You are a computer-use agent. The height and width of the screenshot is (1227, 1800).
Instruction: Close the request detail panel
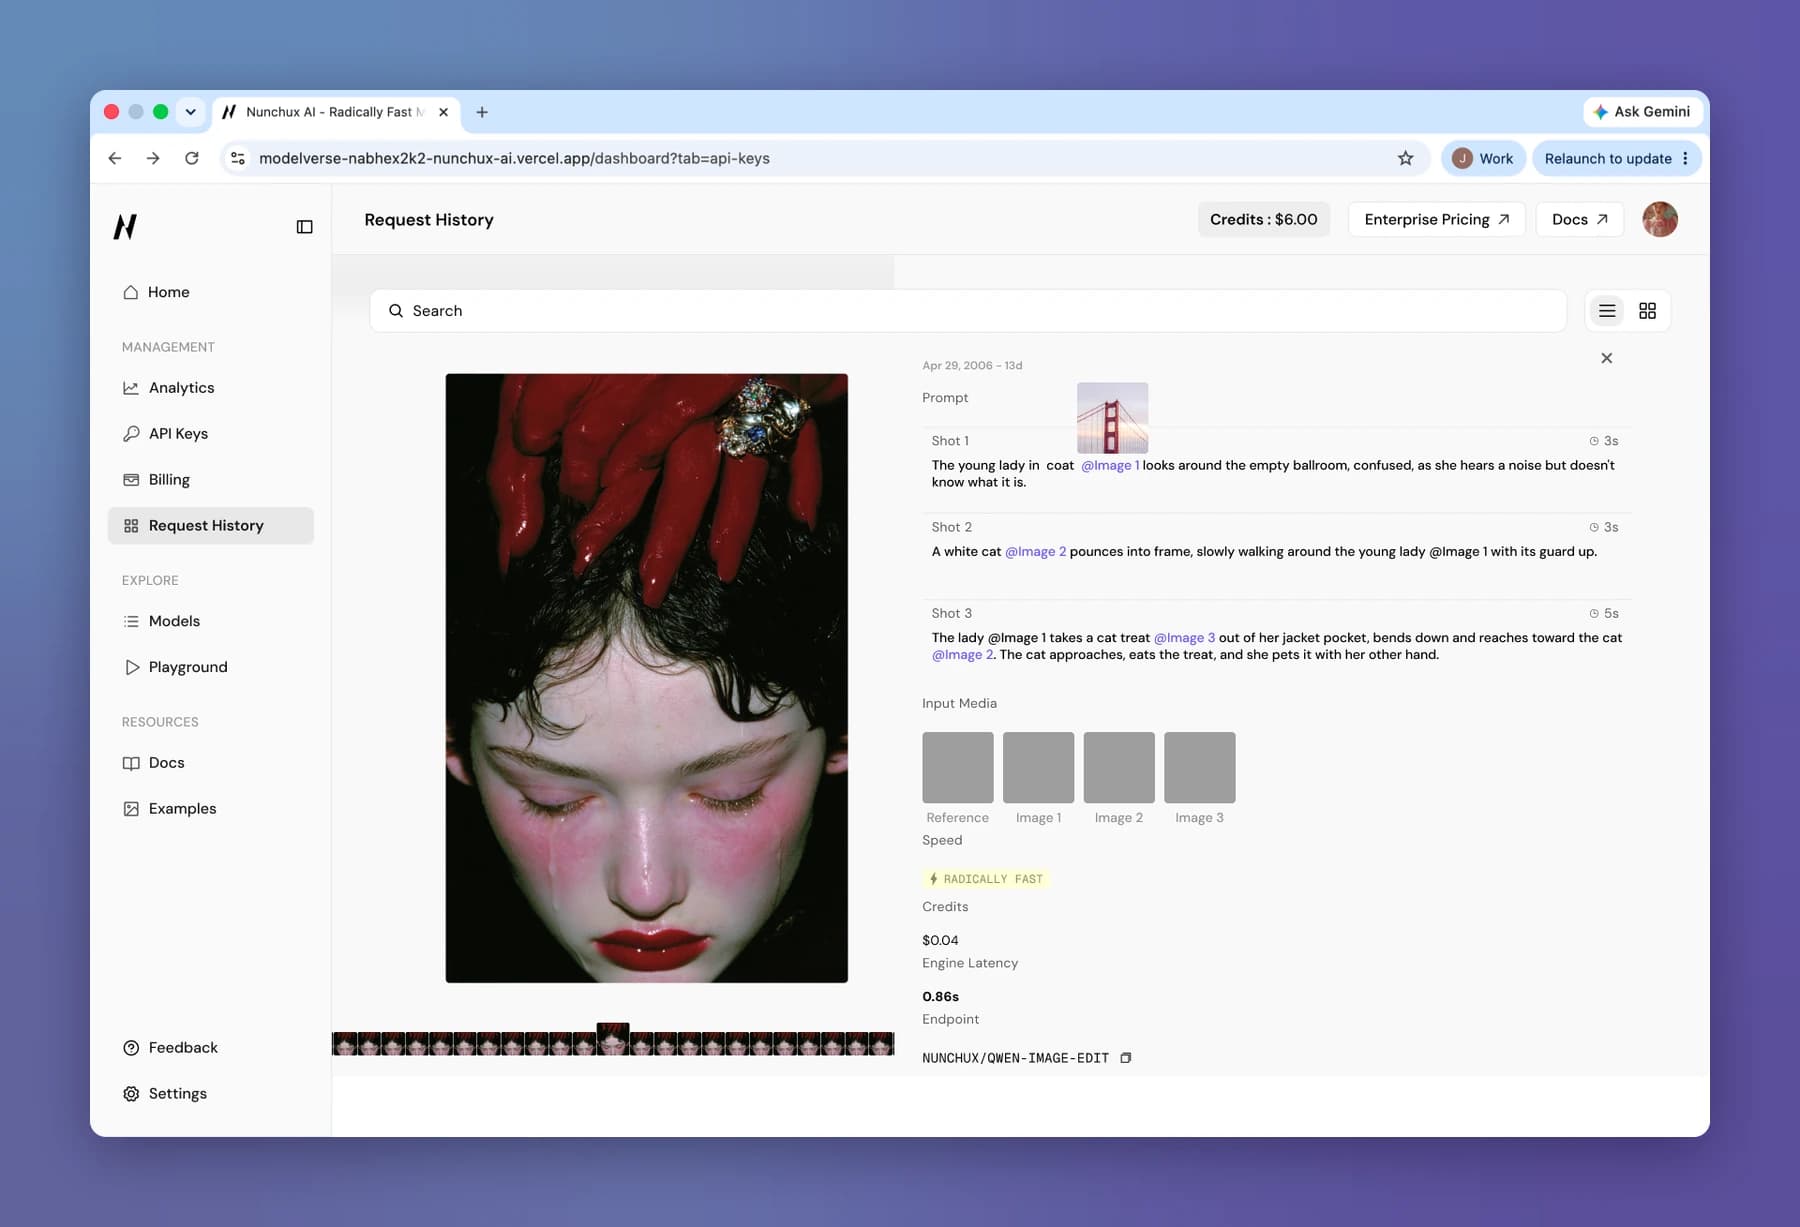click(1606, 358)
